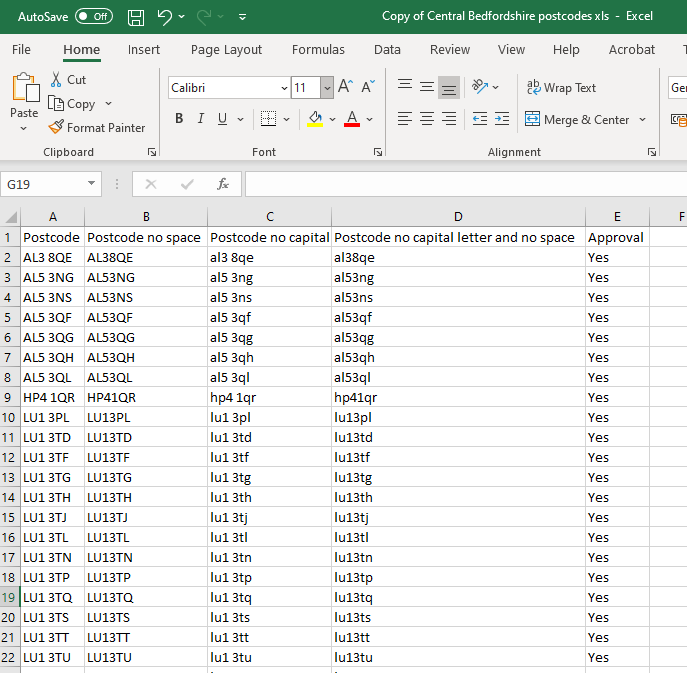Open the Underline style dropdown arrow
The image size is (687, 673).
point(241,119)
